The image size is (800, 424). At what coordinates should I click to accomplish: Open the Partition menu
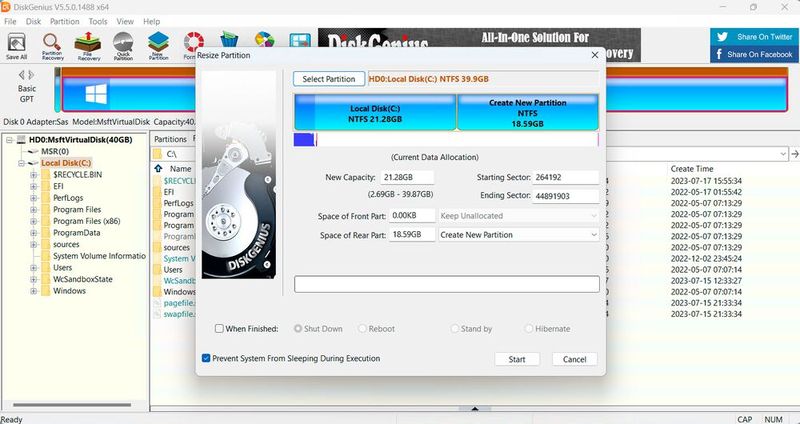click(x=64, y=21)
